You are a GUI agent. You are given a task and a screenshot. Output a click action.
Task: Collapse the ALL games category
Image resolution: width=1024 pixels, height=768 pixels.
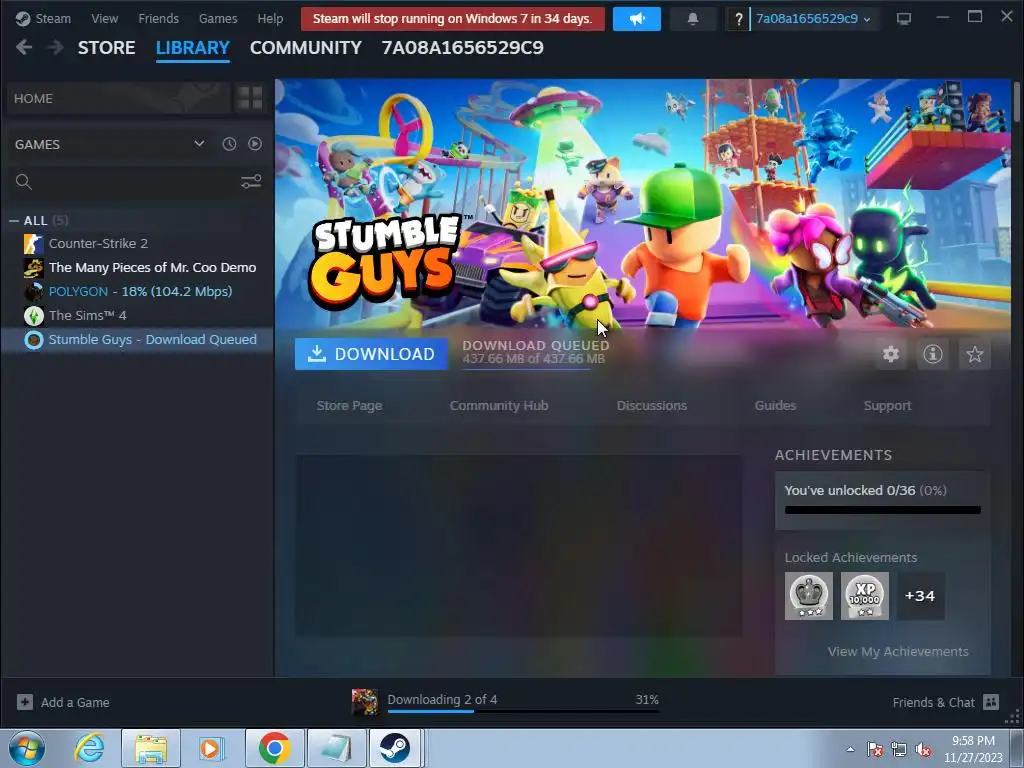pyautogui.click(x=14, y=221)
